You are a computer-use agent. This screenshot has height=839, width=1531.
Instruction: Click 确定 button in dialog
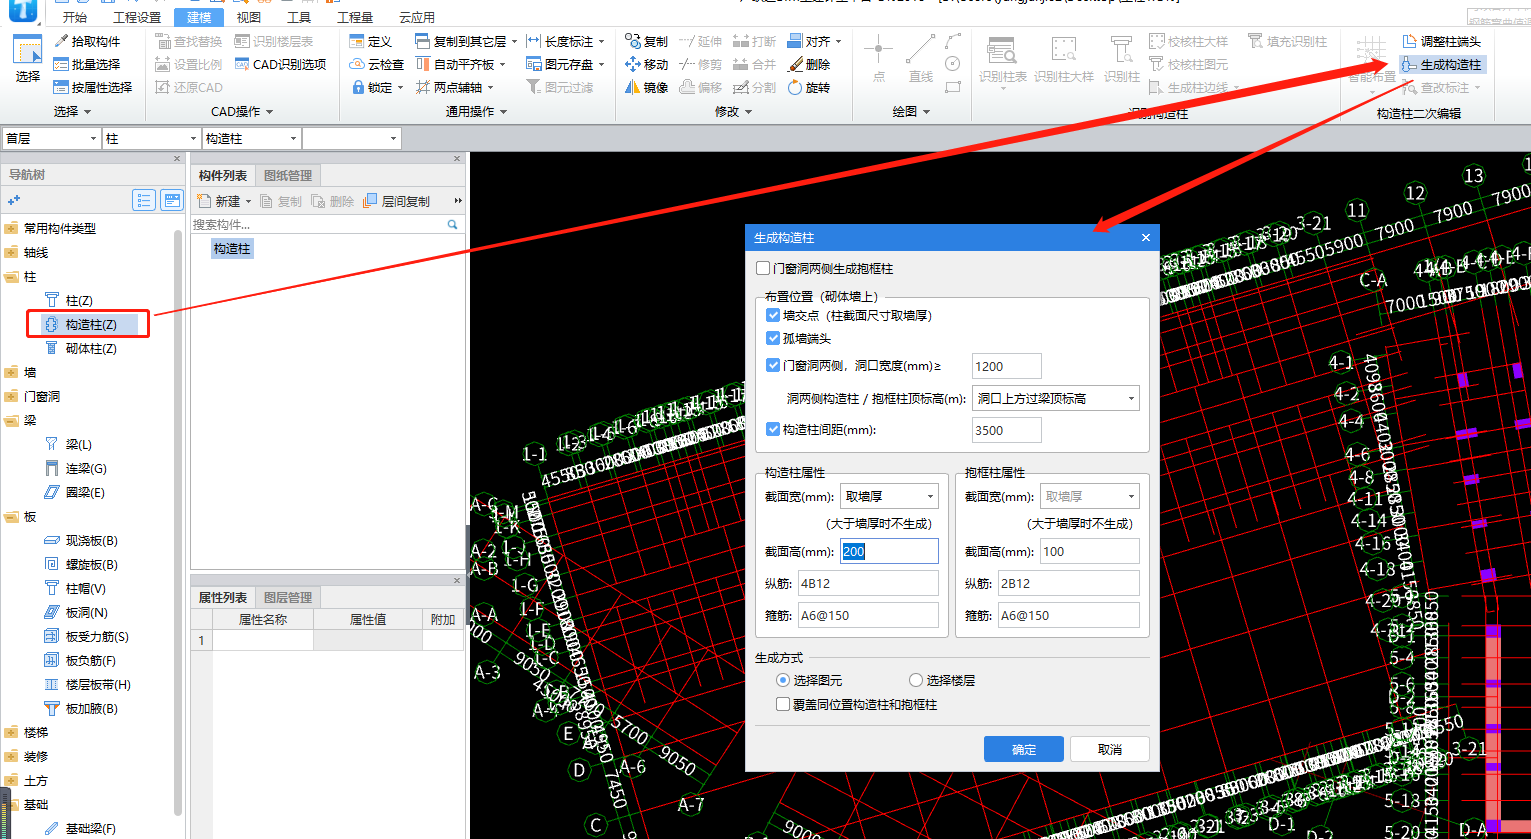click(1024, 749)
